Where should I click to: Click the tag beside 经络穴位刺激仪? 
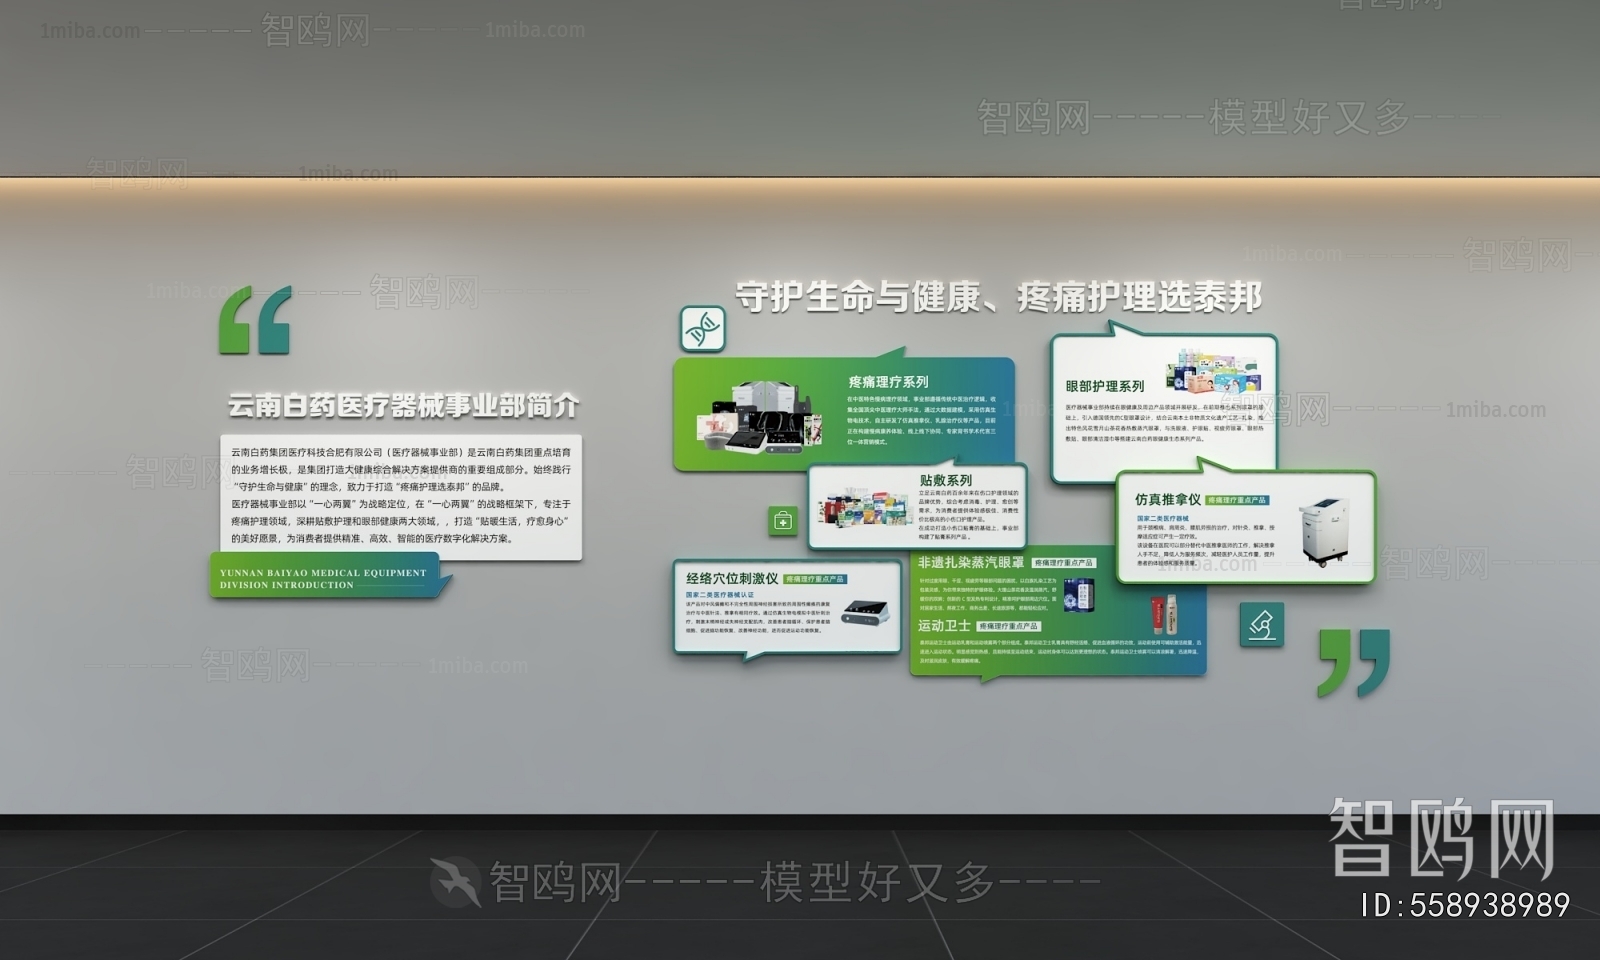coord(814,579)
